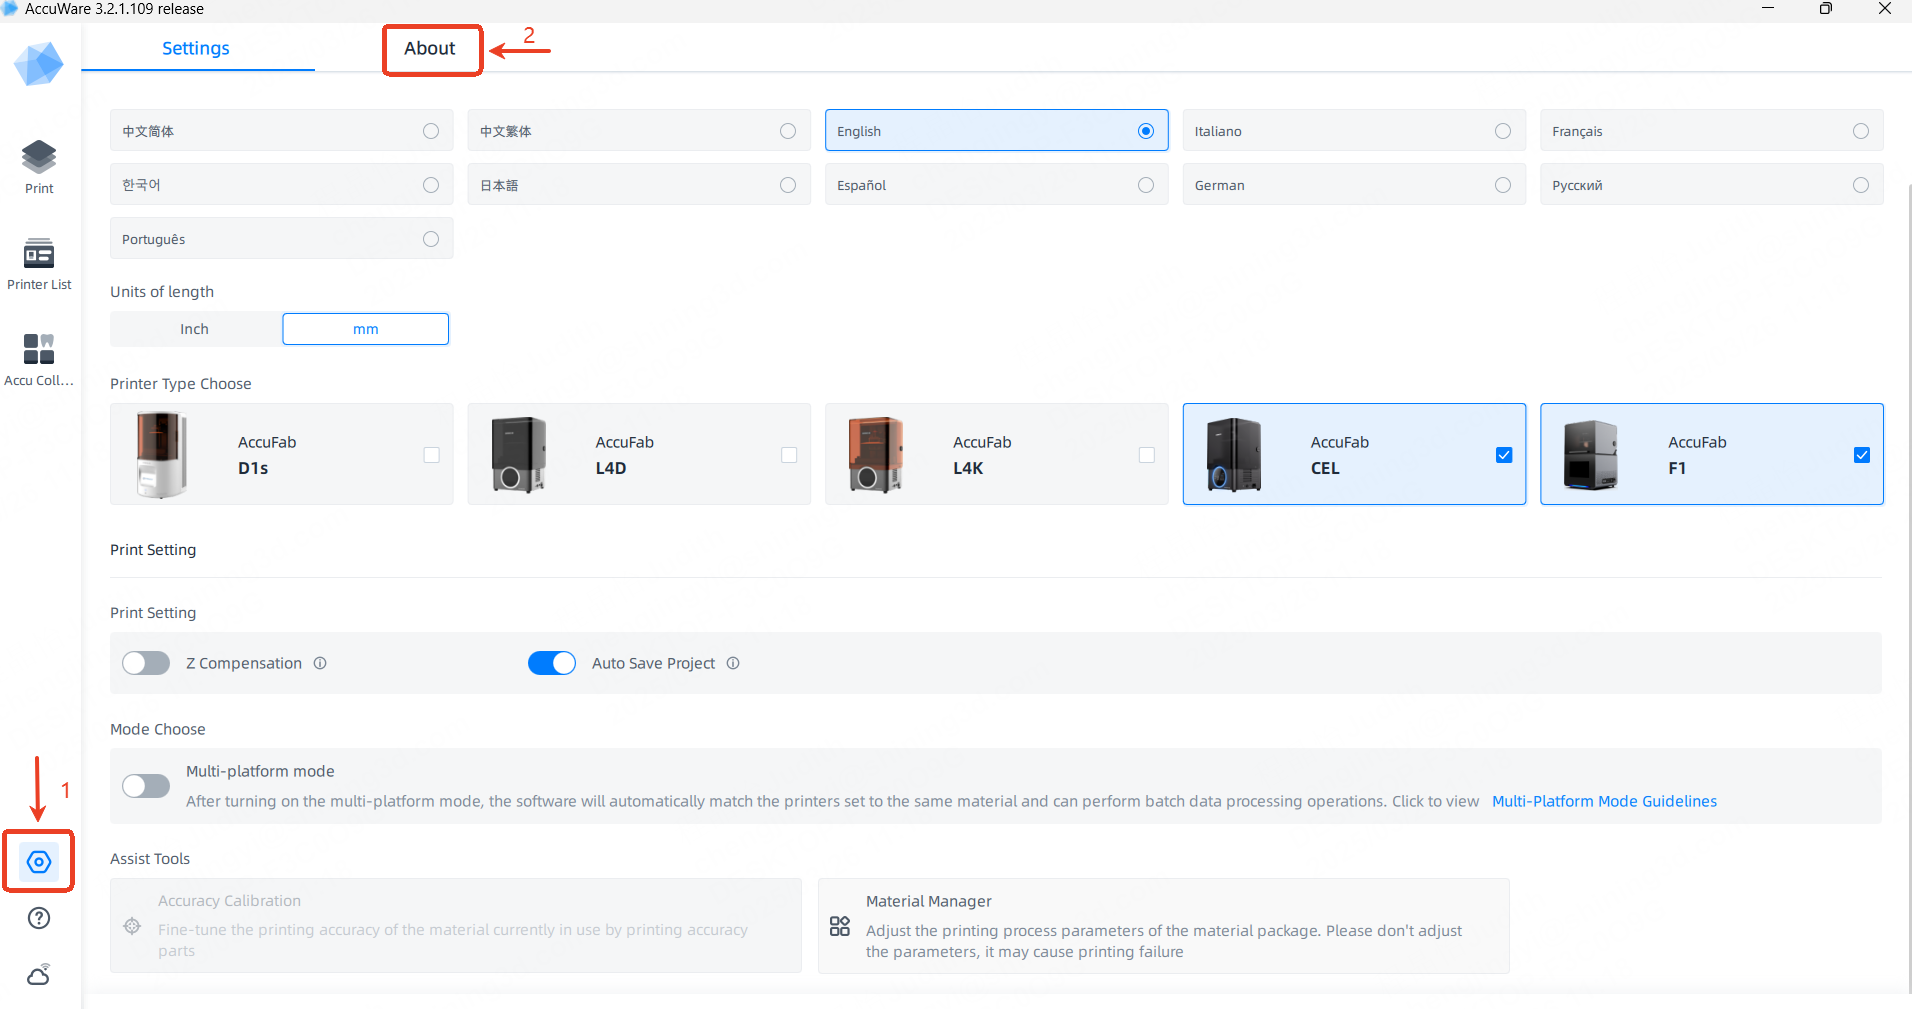
Task: Click the Units of length label
Action: point(162,292)
